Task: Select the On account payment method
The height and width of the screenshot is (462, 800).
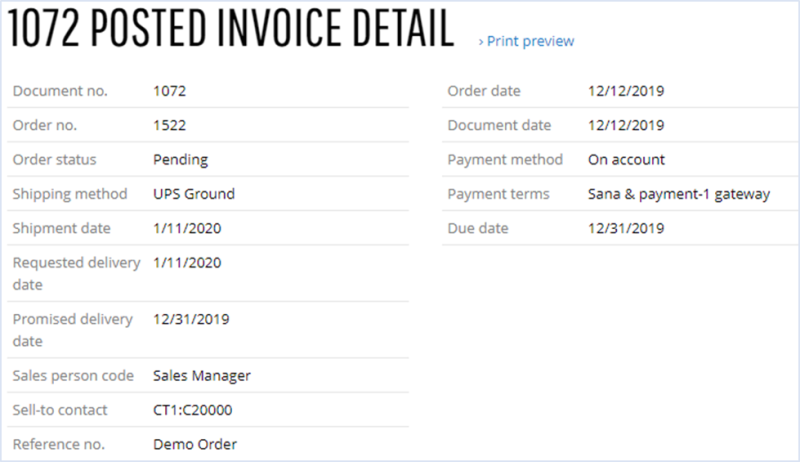Action: (626, 160)
